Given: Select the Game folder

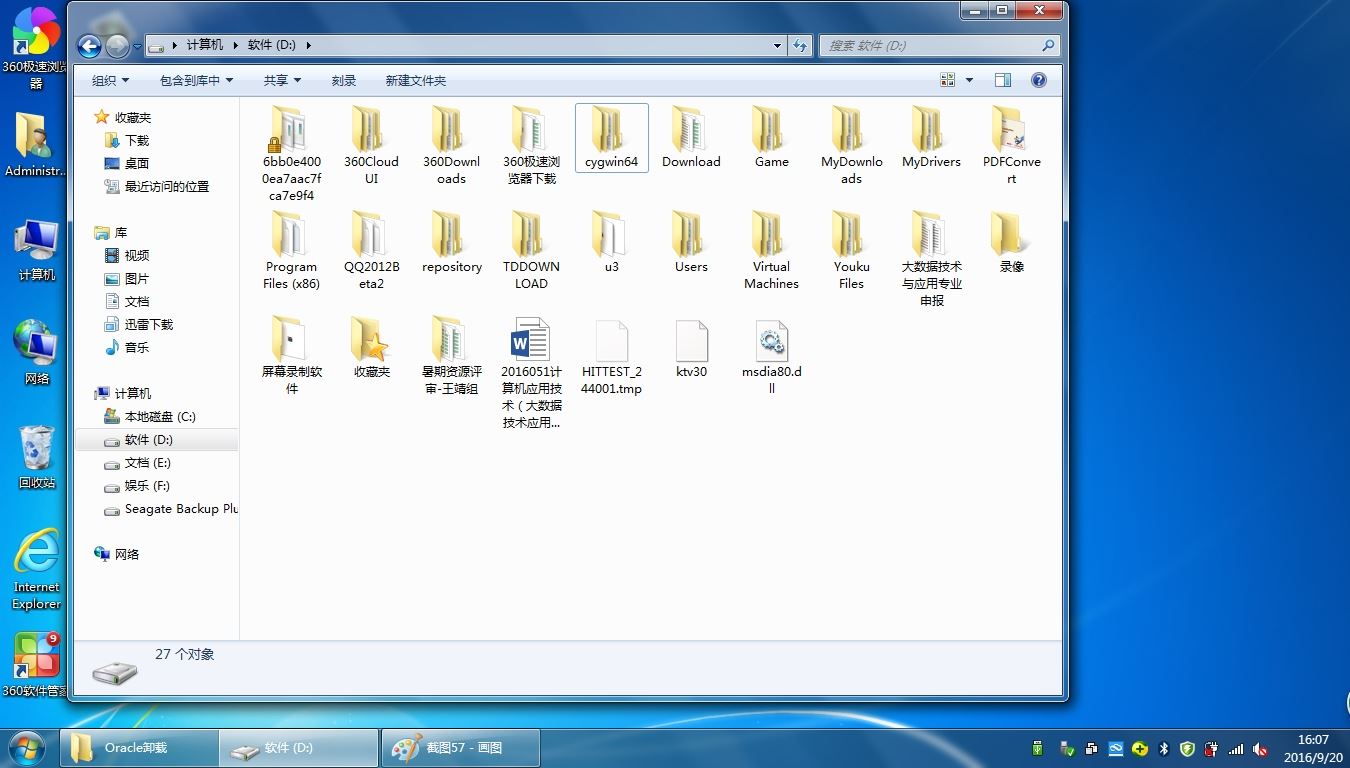Looking at the screenshot, I should tap(771, 138).
